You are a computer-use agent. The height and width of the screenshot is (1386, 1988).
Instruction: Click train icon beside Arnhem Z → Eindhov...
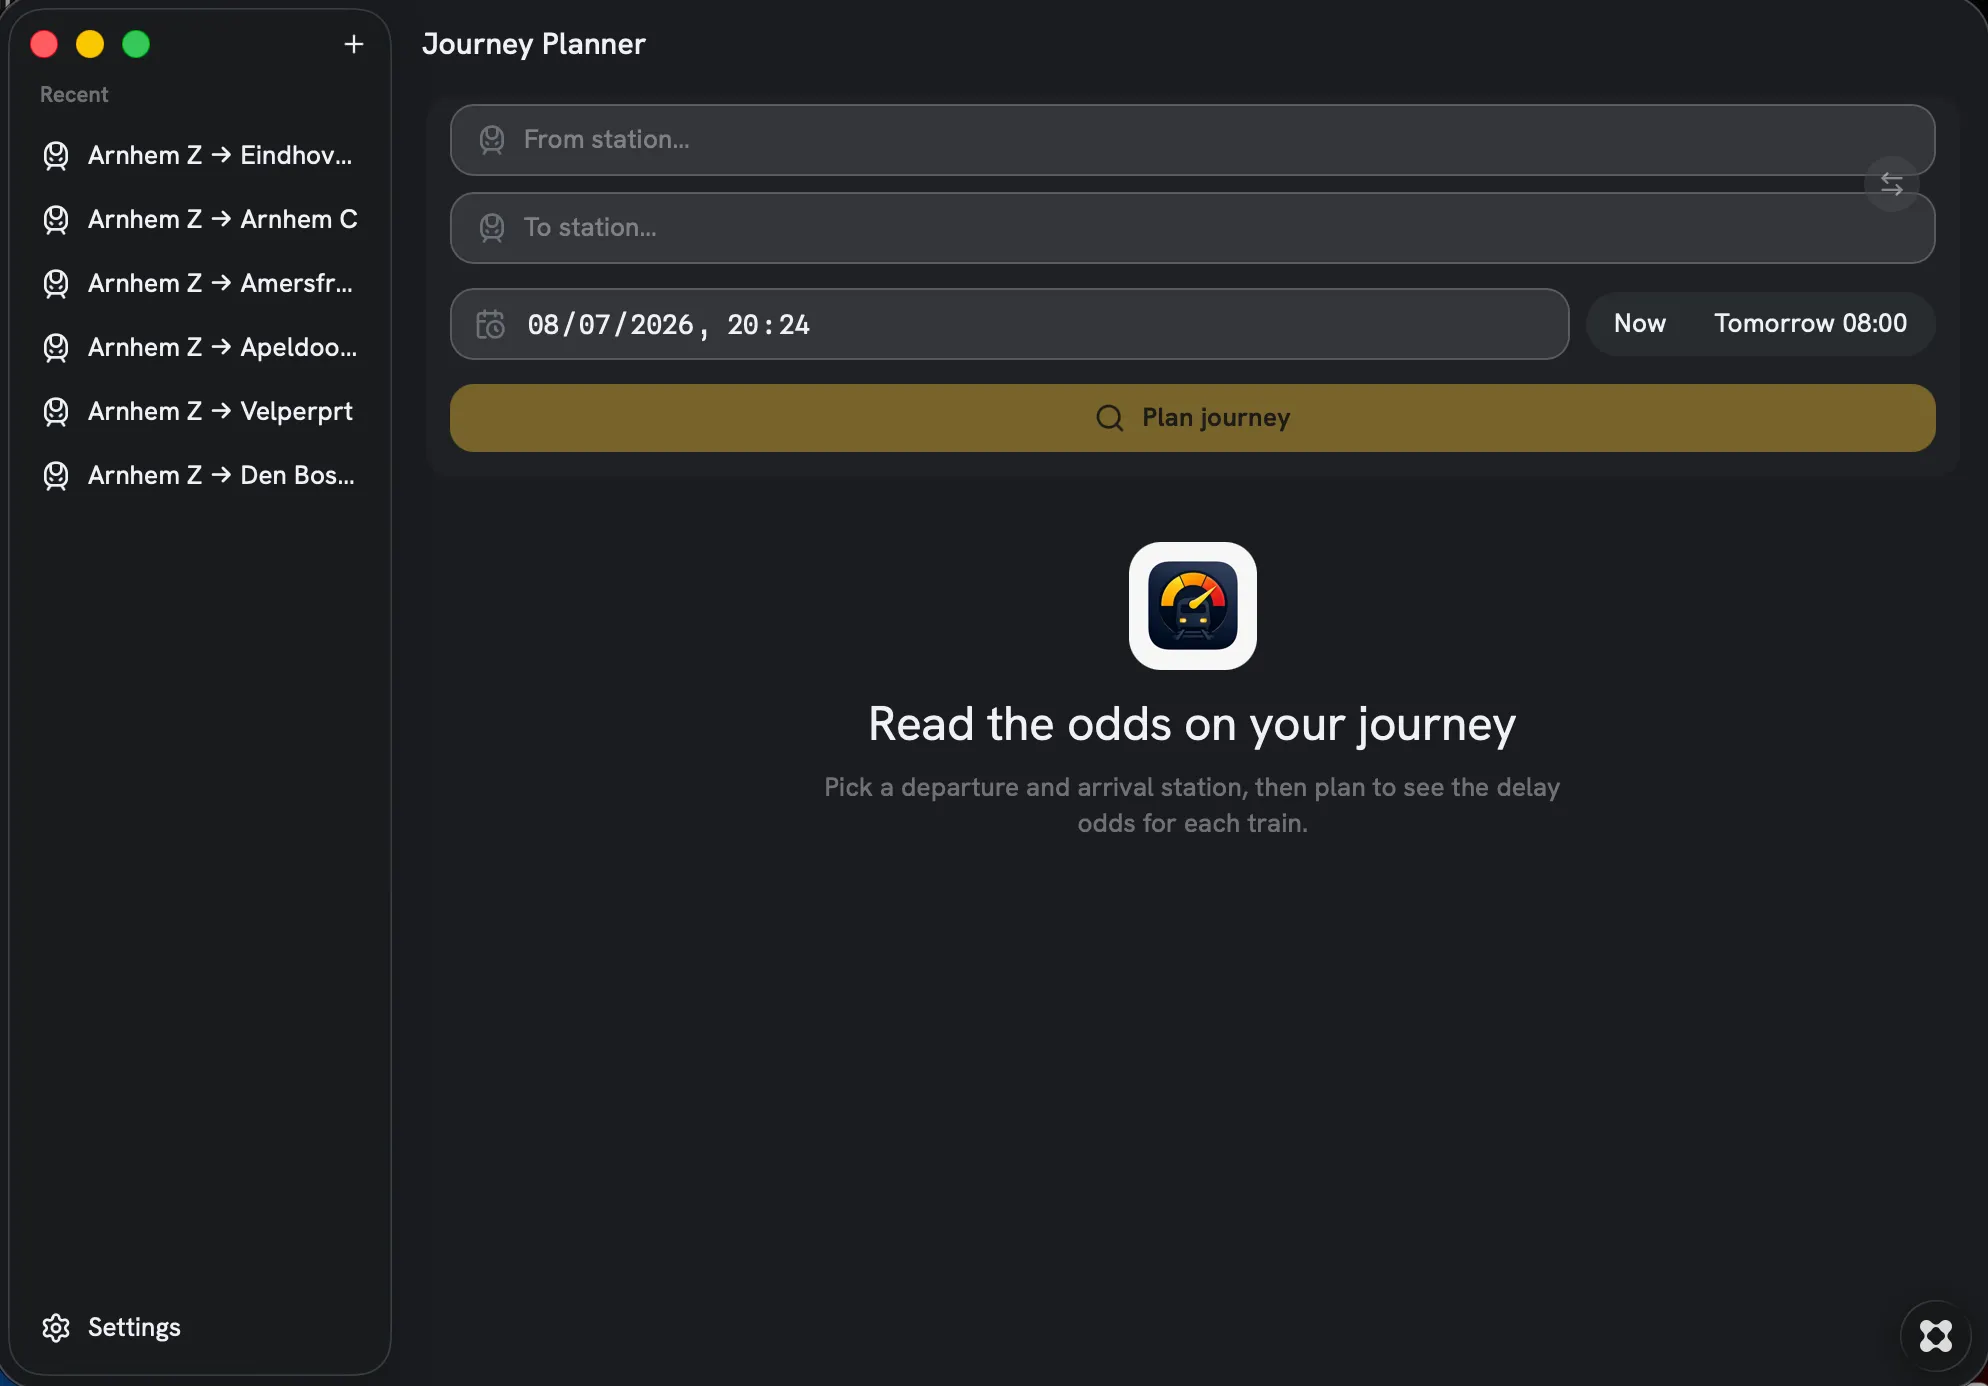coord(56,156)
